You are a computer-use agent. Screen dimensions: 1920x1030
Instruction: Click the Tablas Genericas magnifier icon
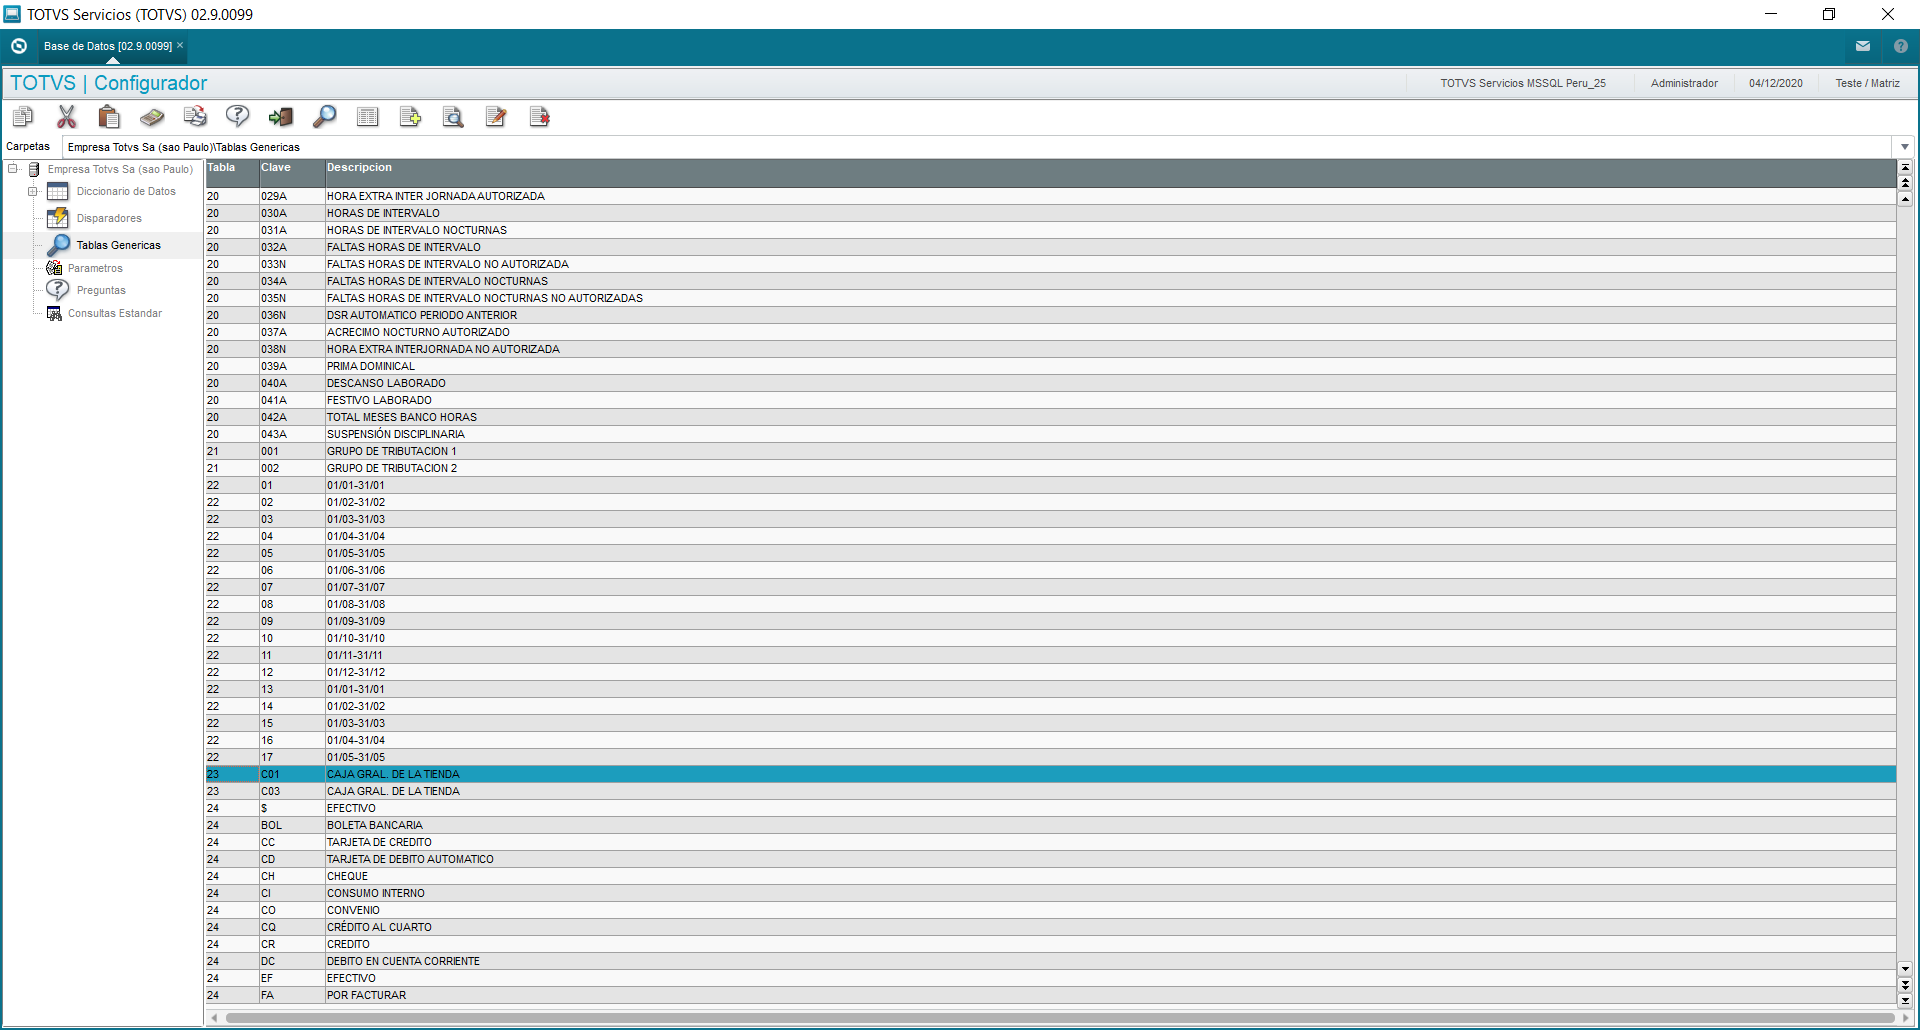pos(58,245)
